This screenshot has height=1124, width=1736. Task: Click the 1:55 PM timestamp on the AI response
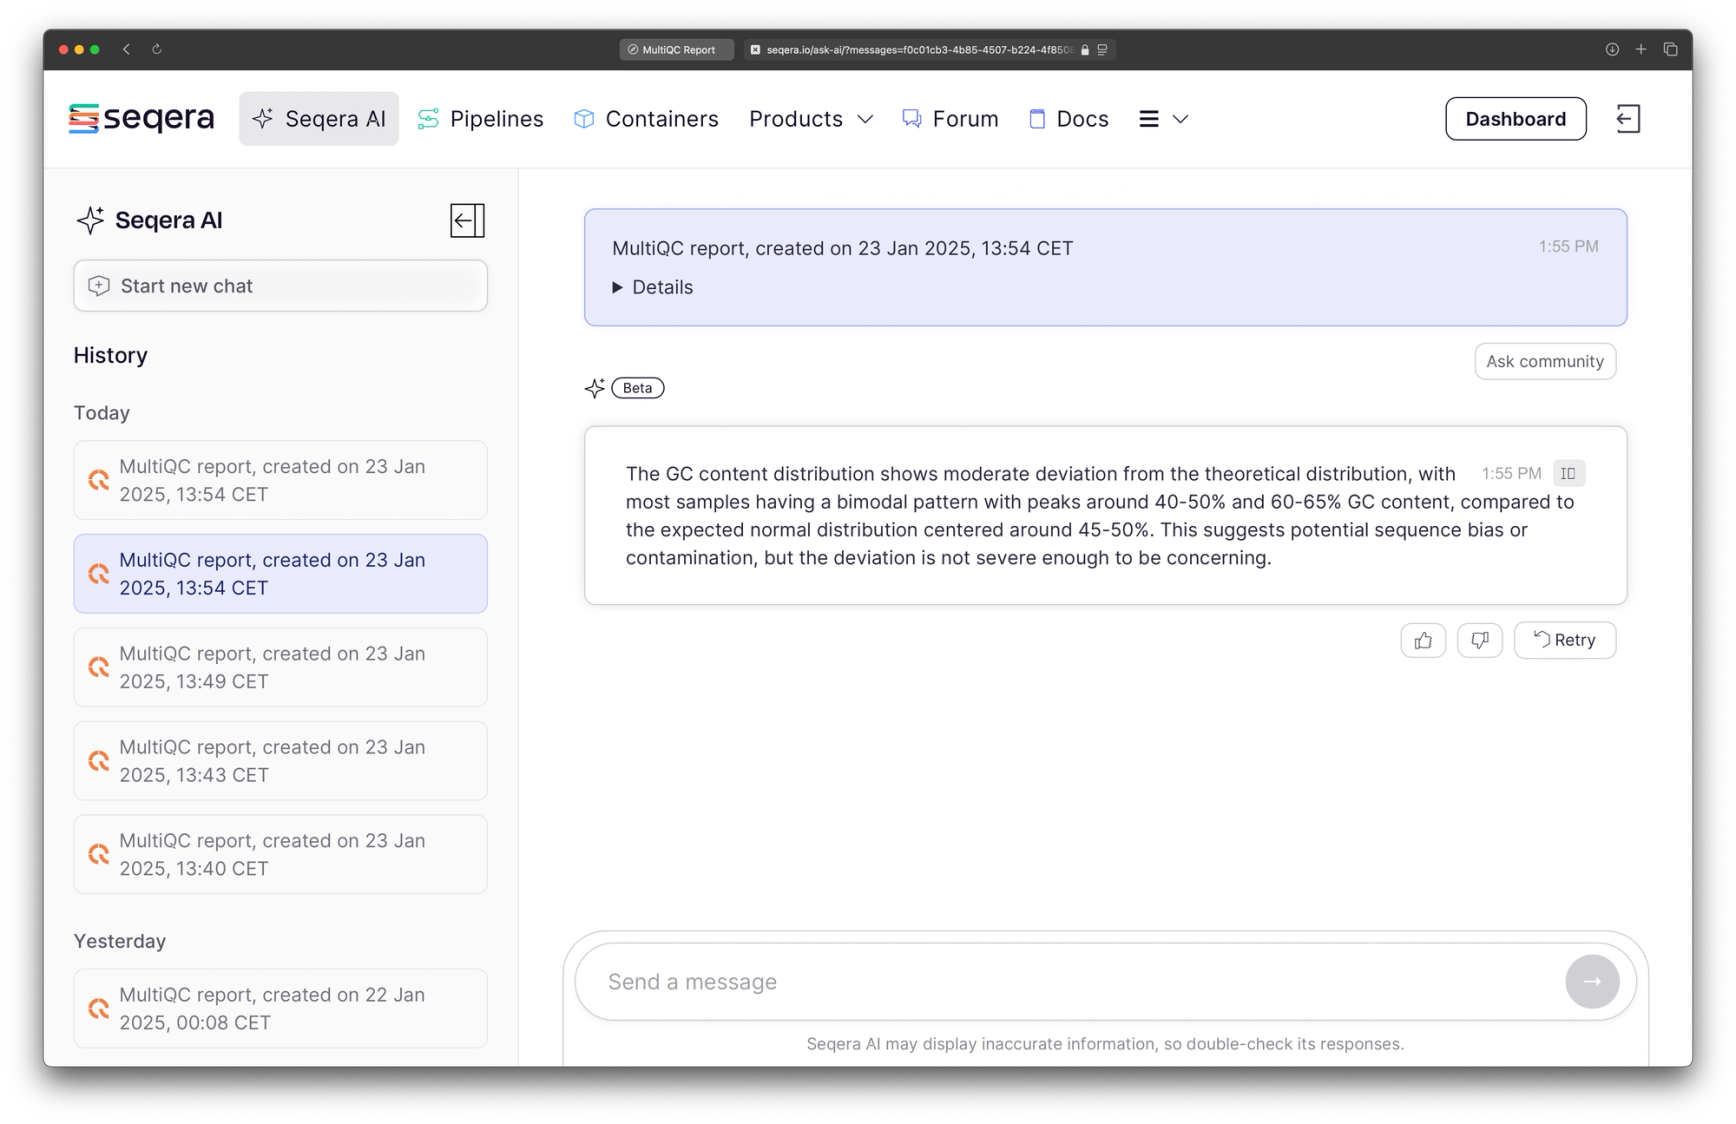(1511, 473)
